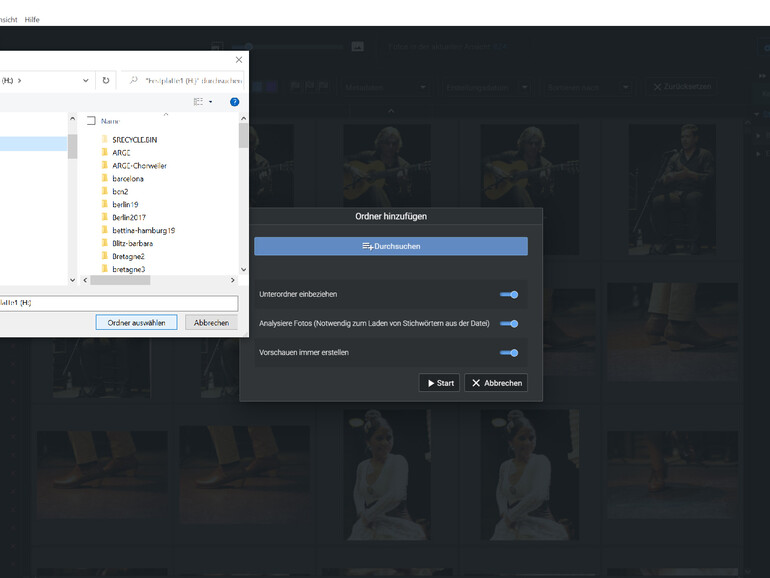Image resolution: width=770 pixels, height=578 pixels.
Task: Sort by the Name column header
Action: [110, 121]
